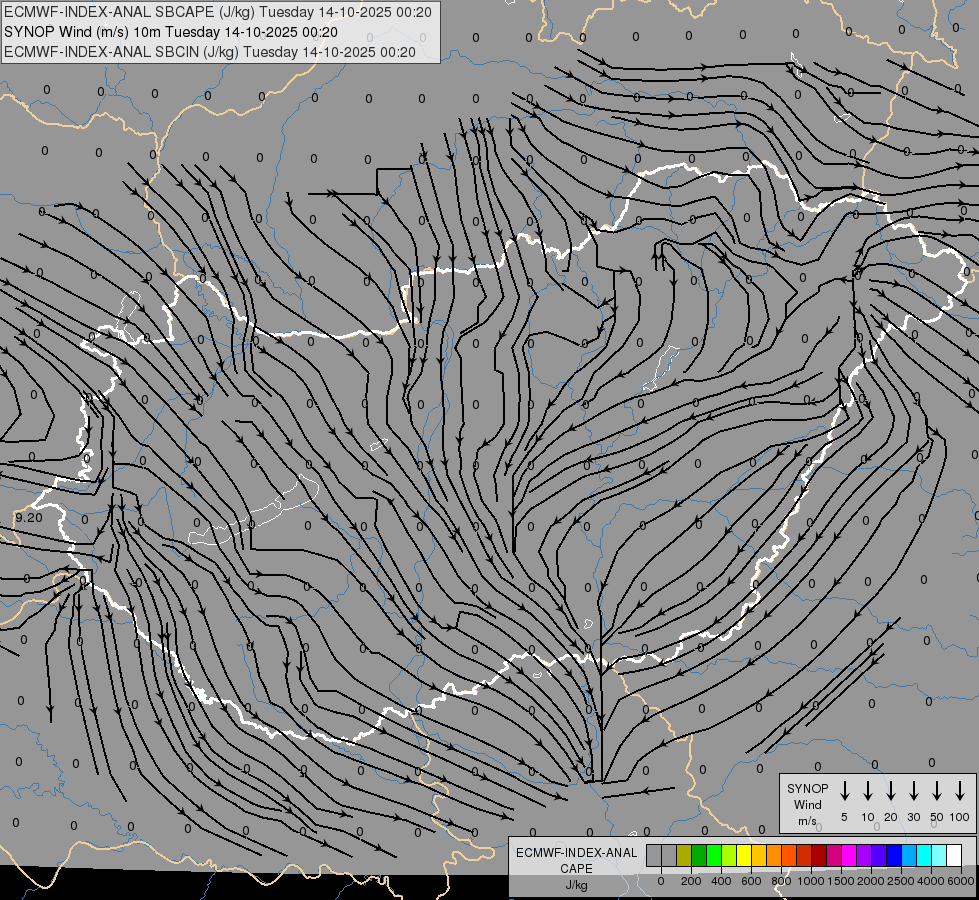Select the pure blue swatch left of 2500
Screen dimensions: 979x900
895,855
